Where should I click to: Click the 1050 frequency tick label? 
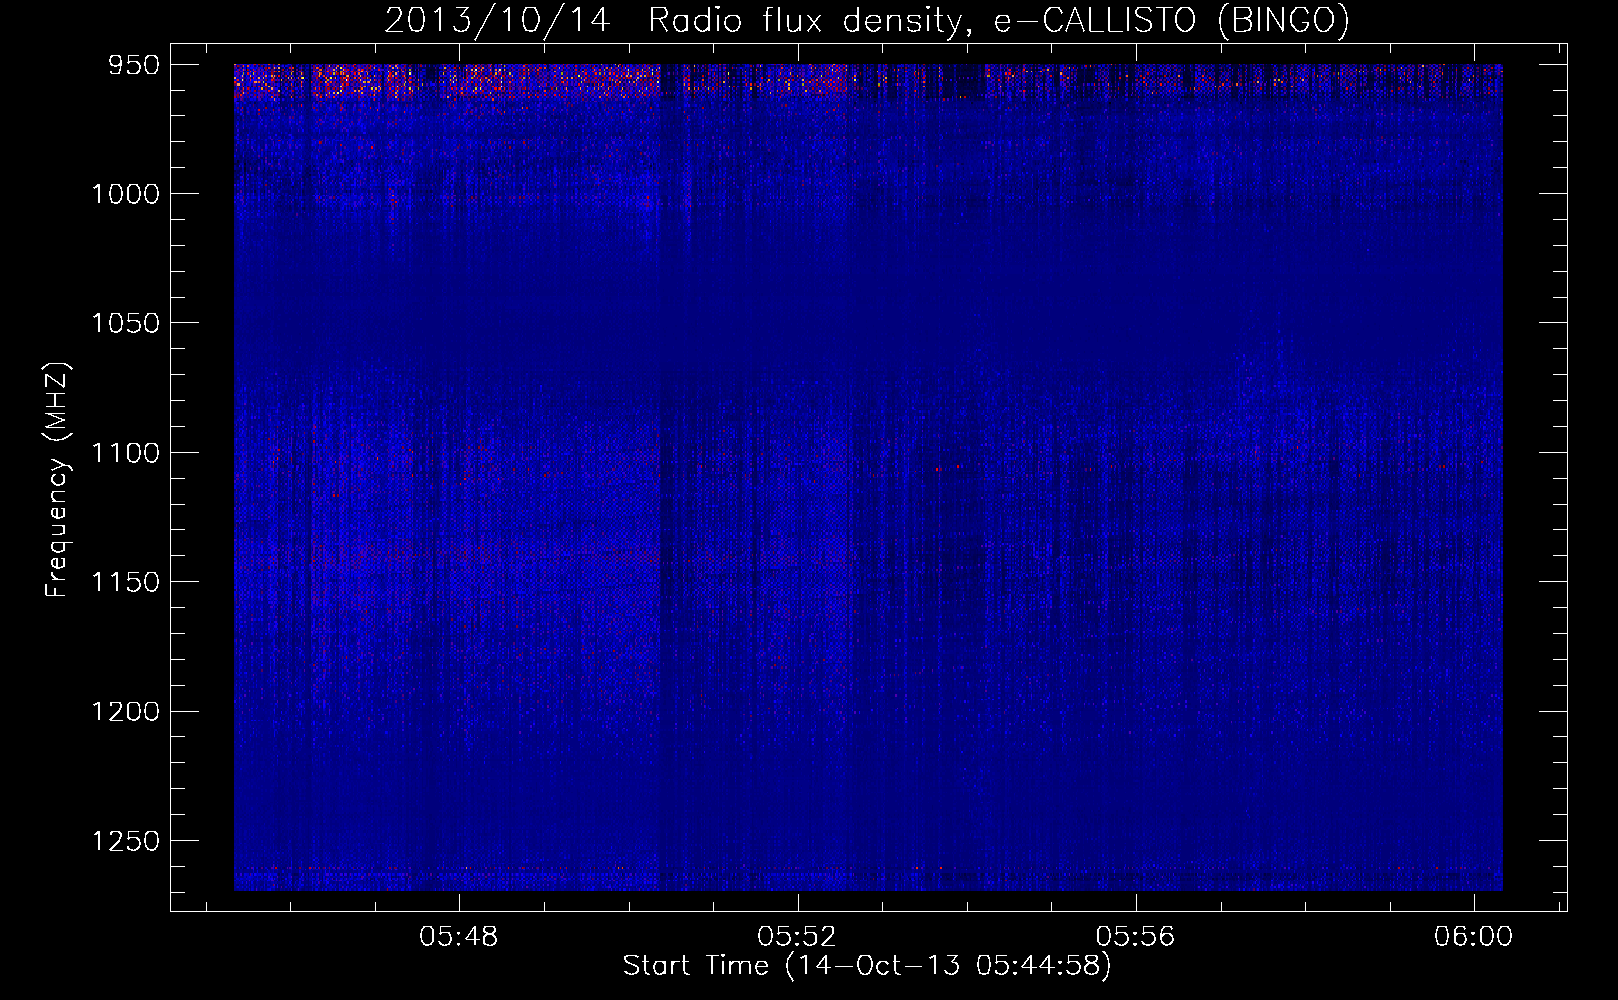coord(125,323)
